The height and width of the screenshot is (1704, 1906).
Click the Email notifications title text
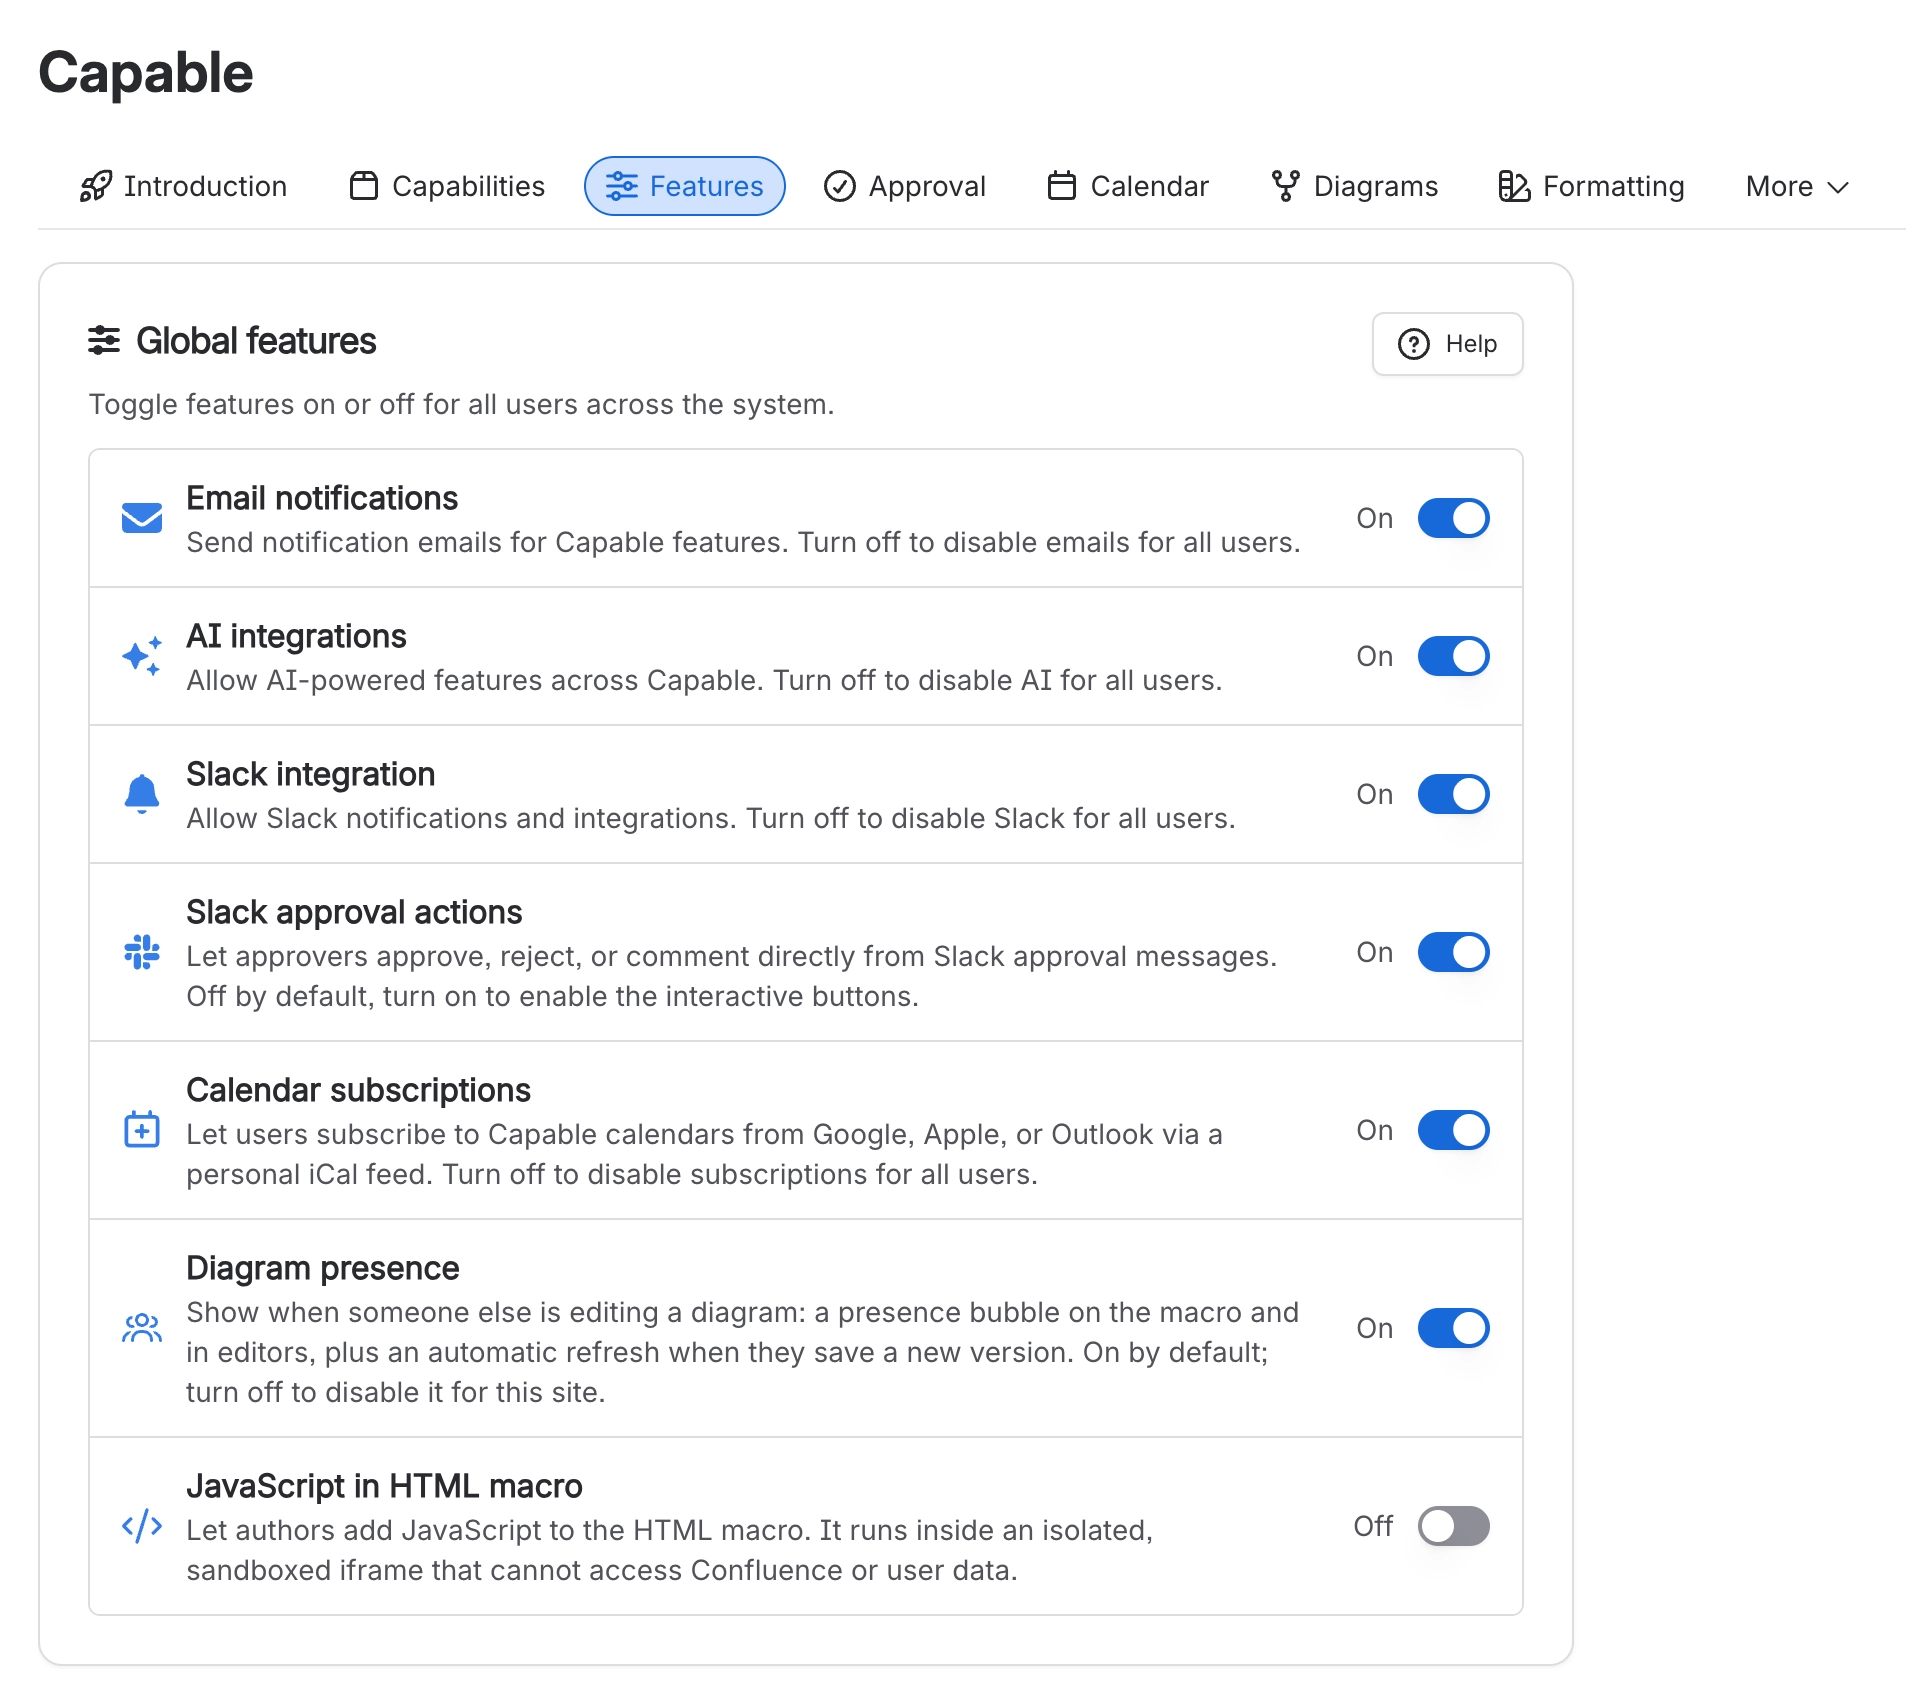(322, 498)
